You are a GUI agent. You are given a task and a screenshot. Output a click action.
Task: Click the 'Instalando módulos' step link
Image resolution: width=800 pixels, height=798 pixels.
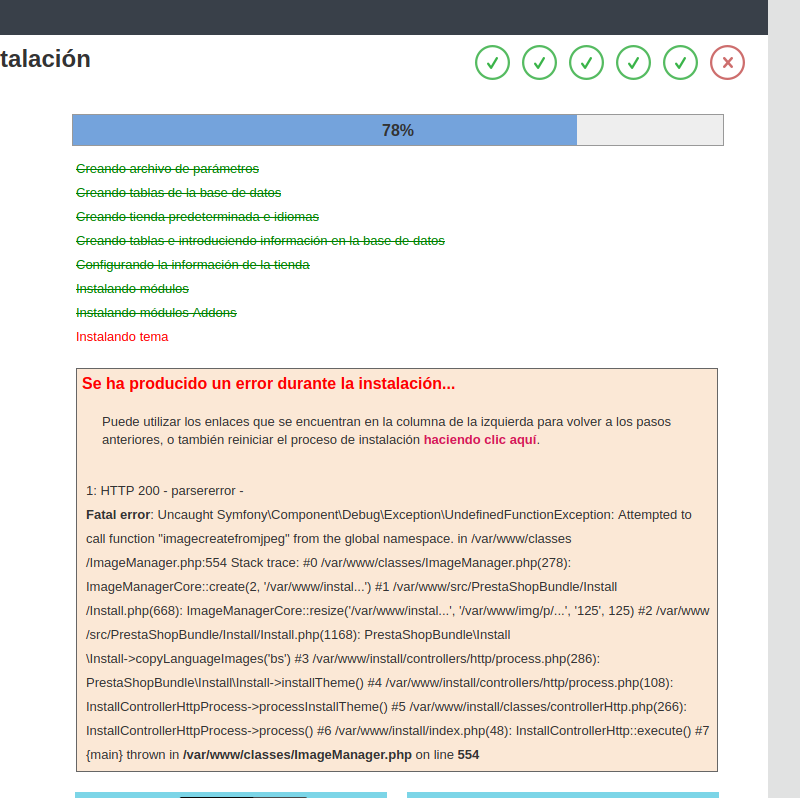[x=132, y=288]
